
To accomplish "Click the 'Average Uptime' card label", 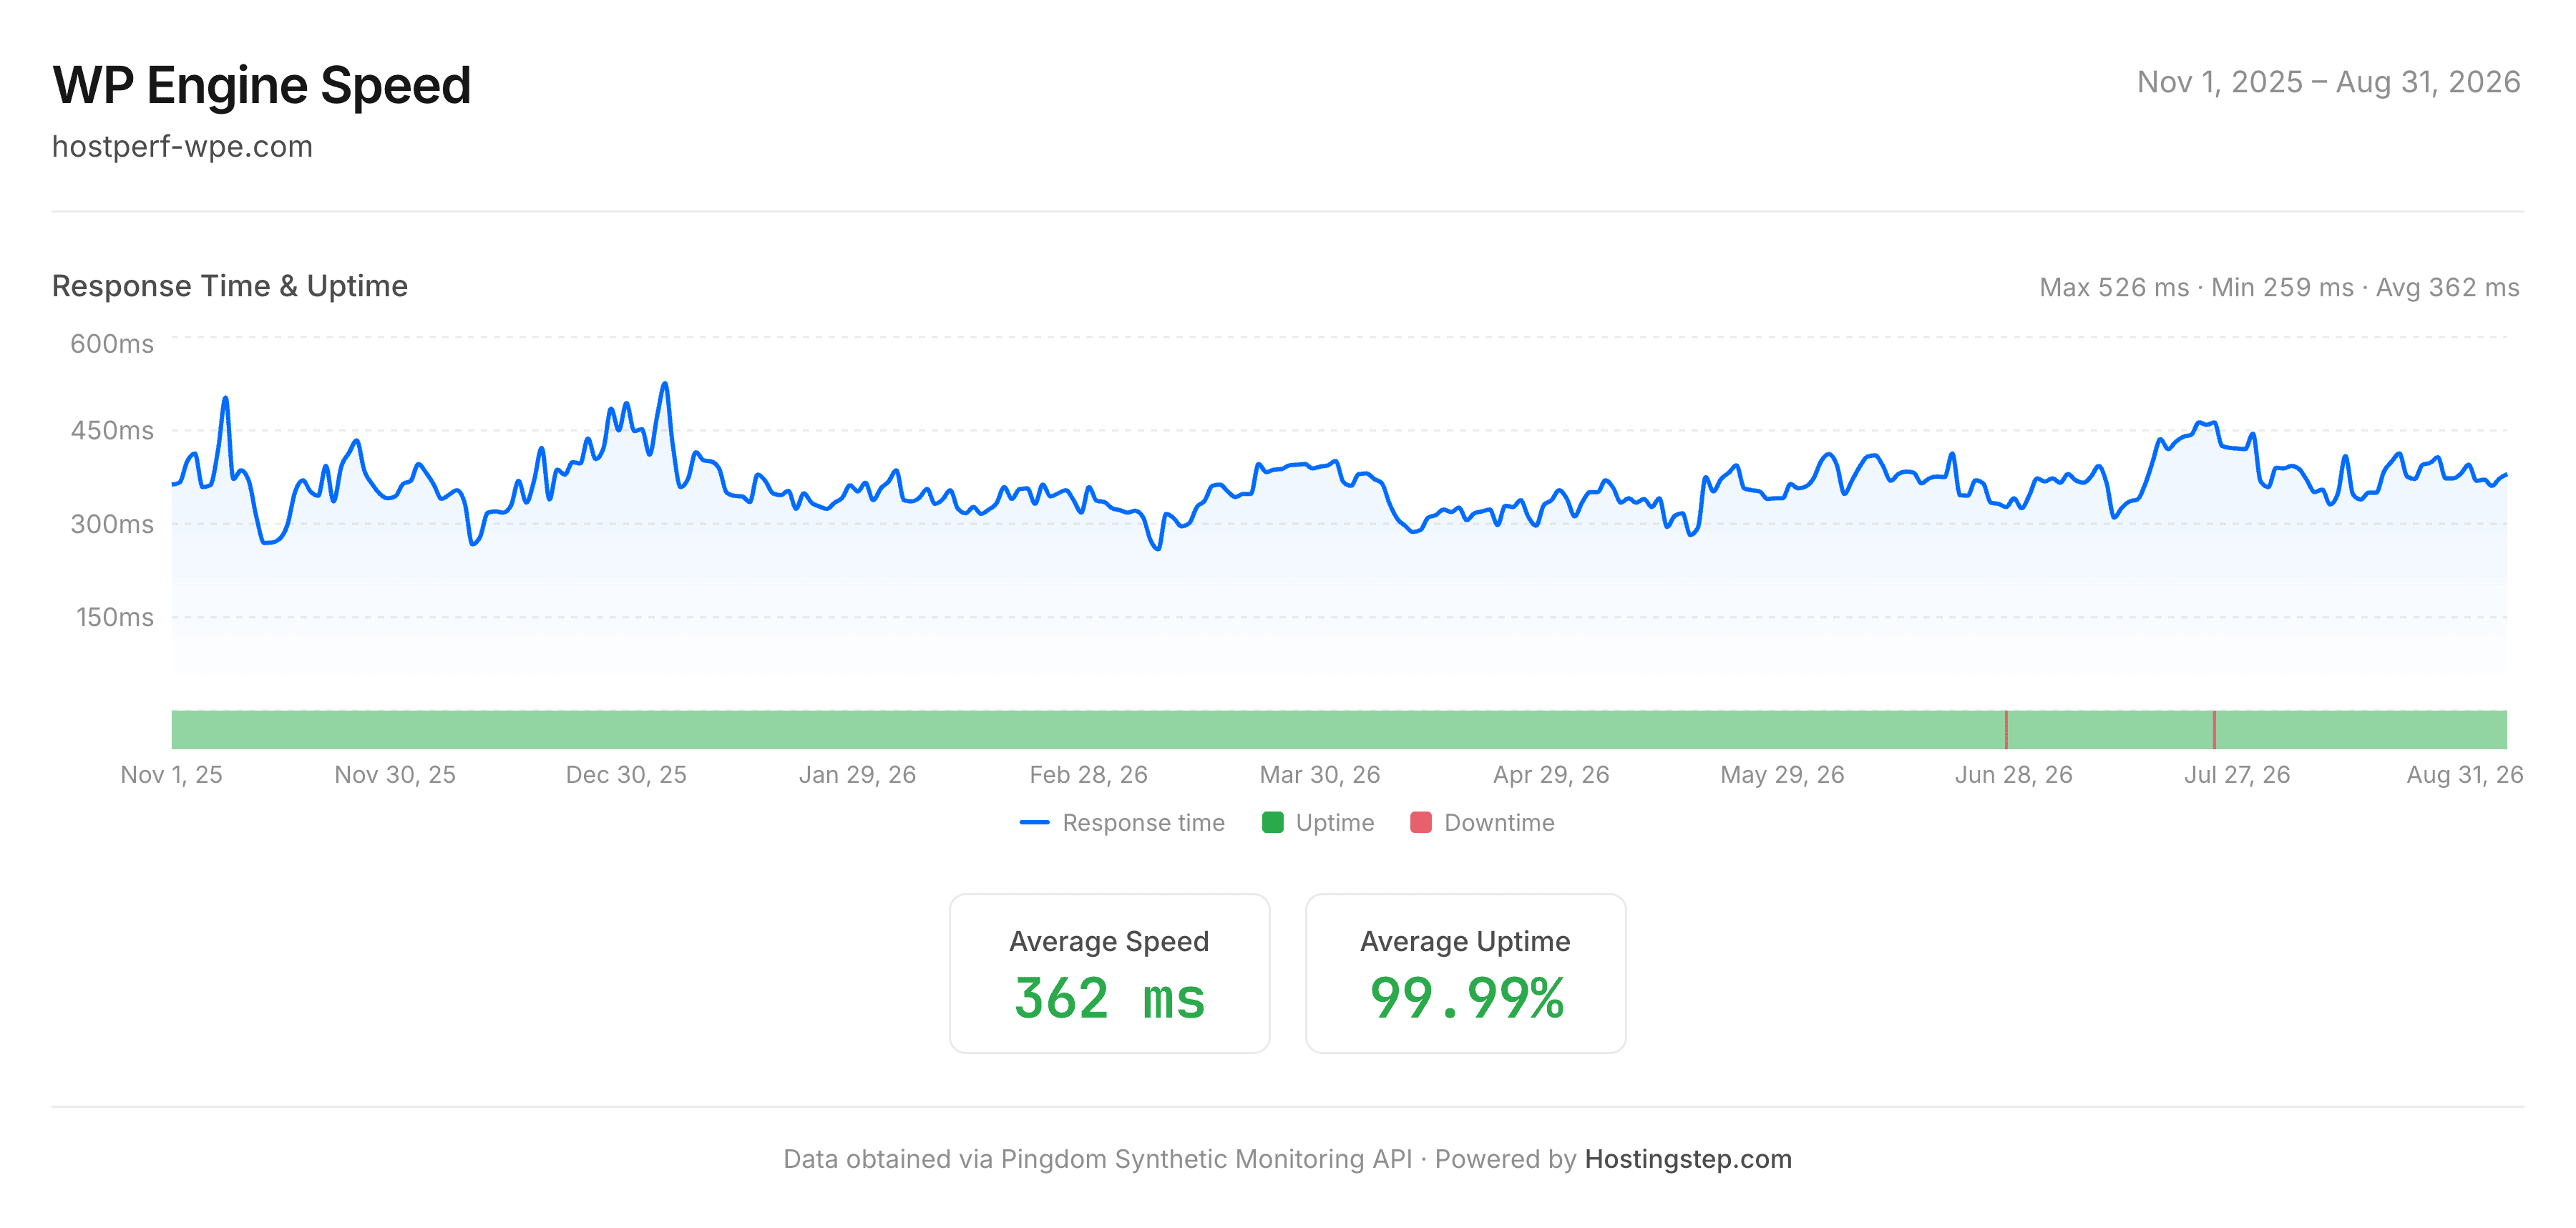I will pyautogui.click(x=1465, y=942).
